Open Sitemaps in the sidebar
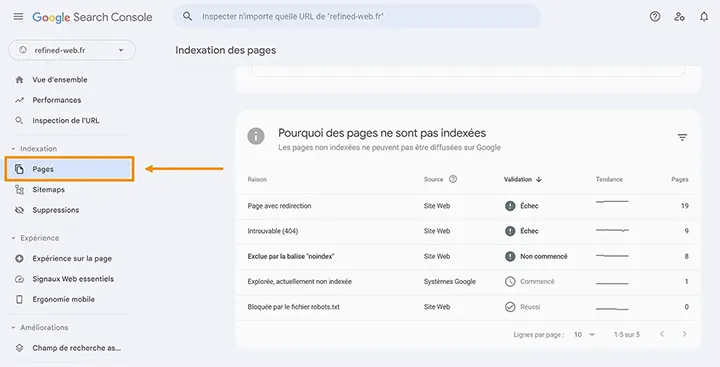Image resolution: width=720 pixels, height=367 pixels. pos(48,190)
